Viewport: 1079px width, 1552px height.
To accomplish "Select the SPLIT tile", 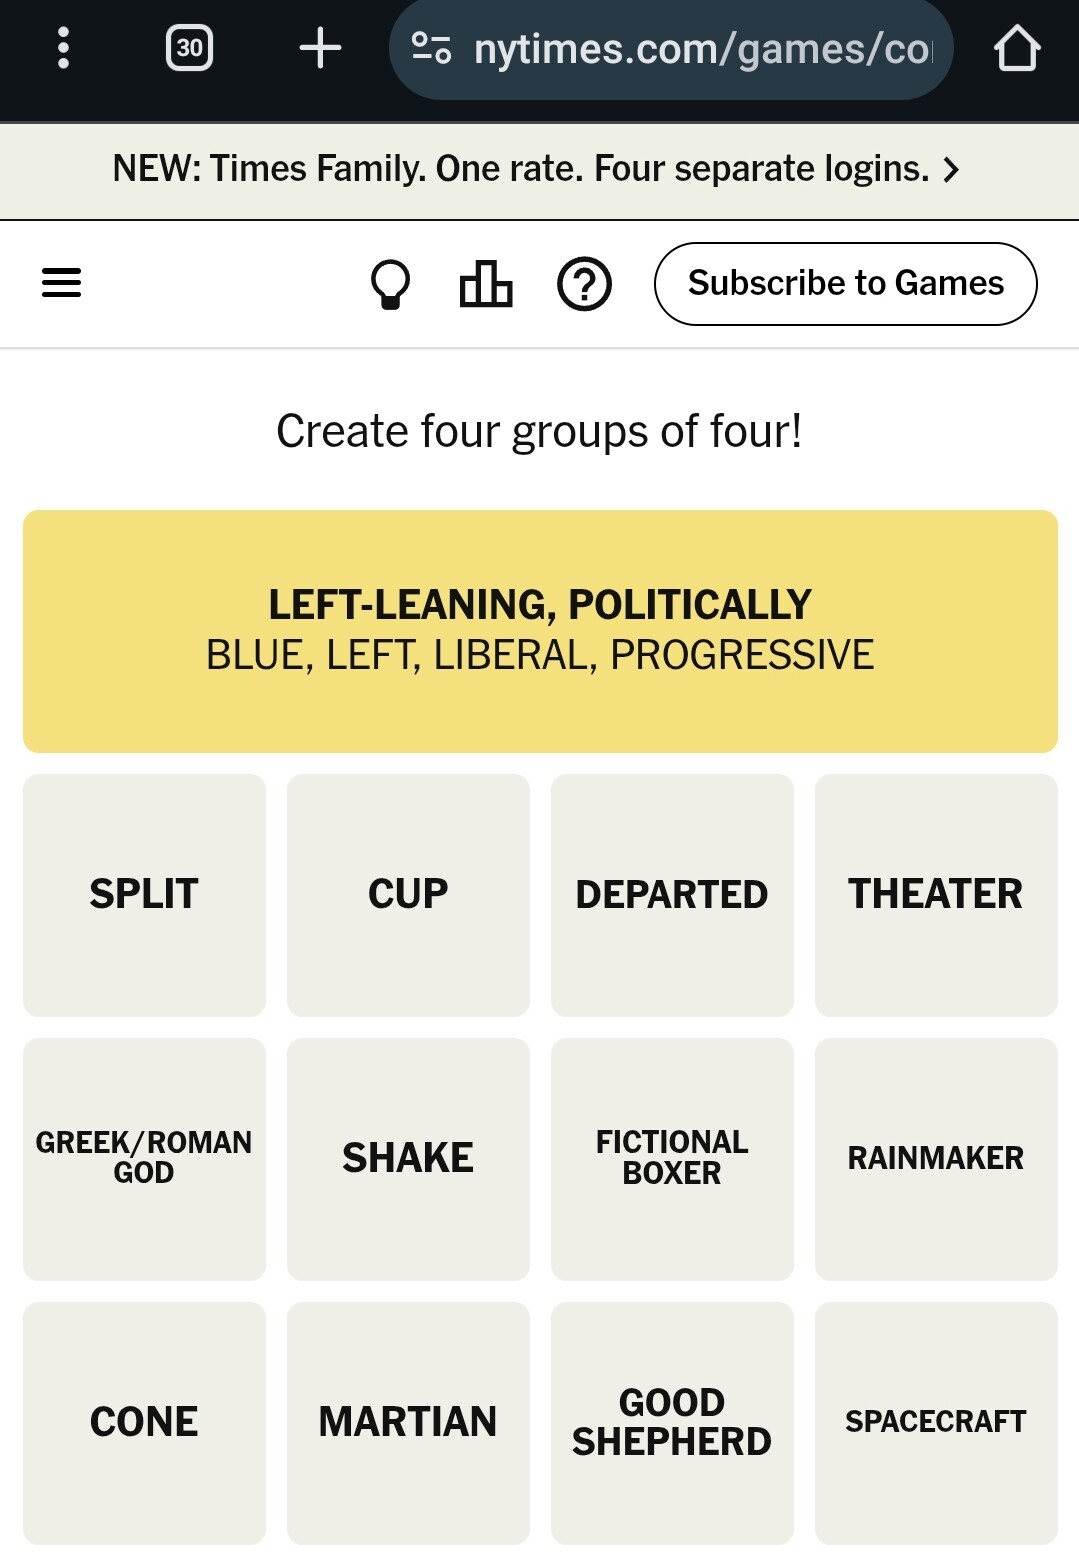I will pos(144,895).
